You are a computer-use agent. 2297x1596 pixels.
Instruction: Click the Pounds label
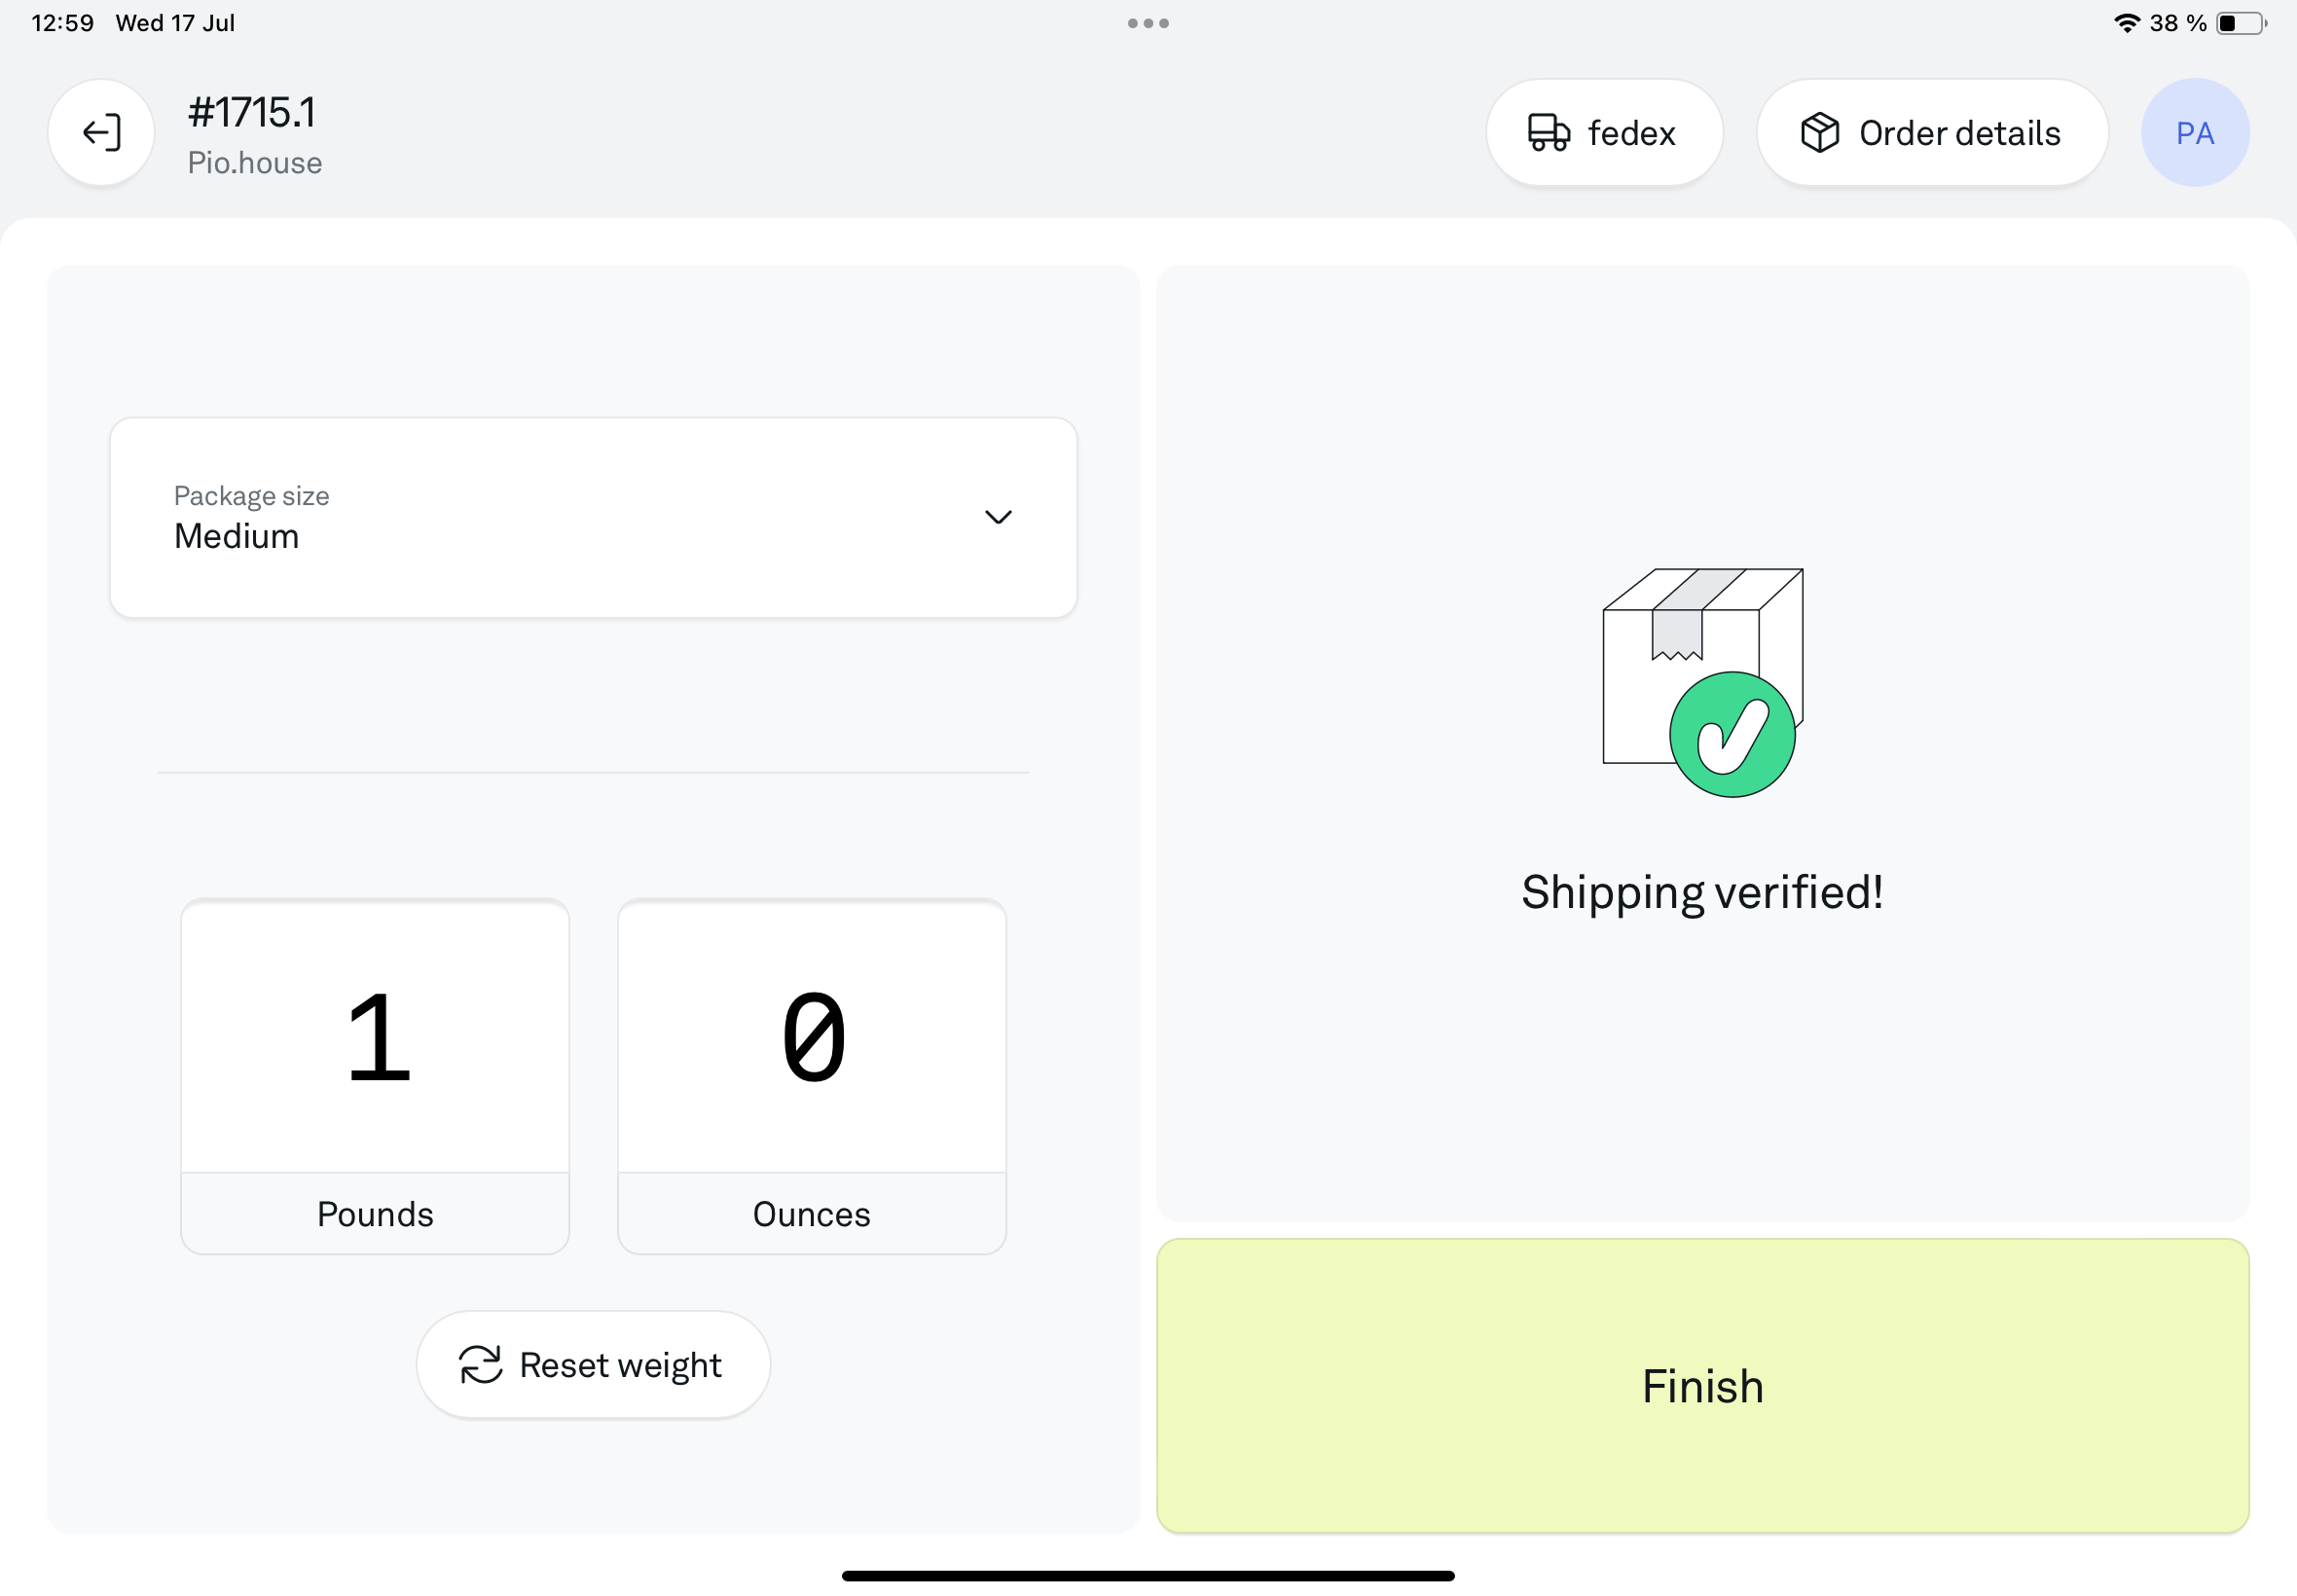coord(375,1213)
